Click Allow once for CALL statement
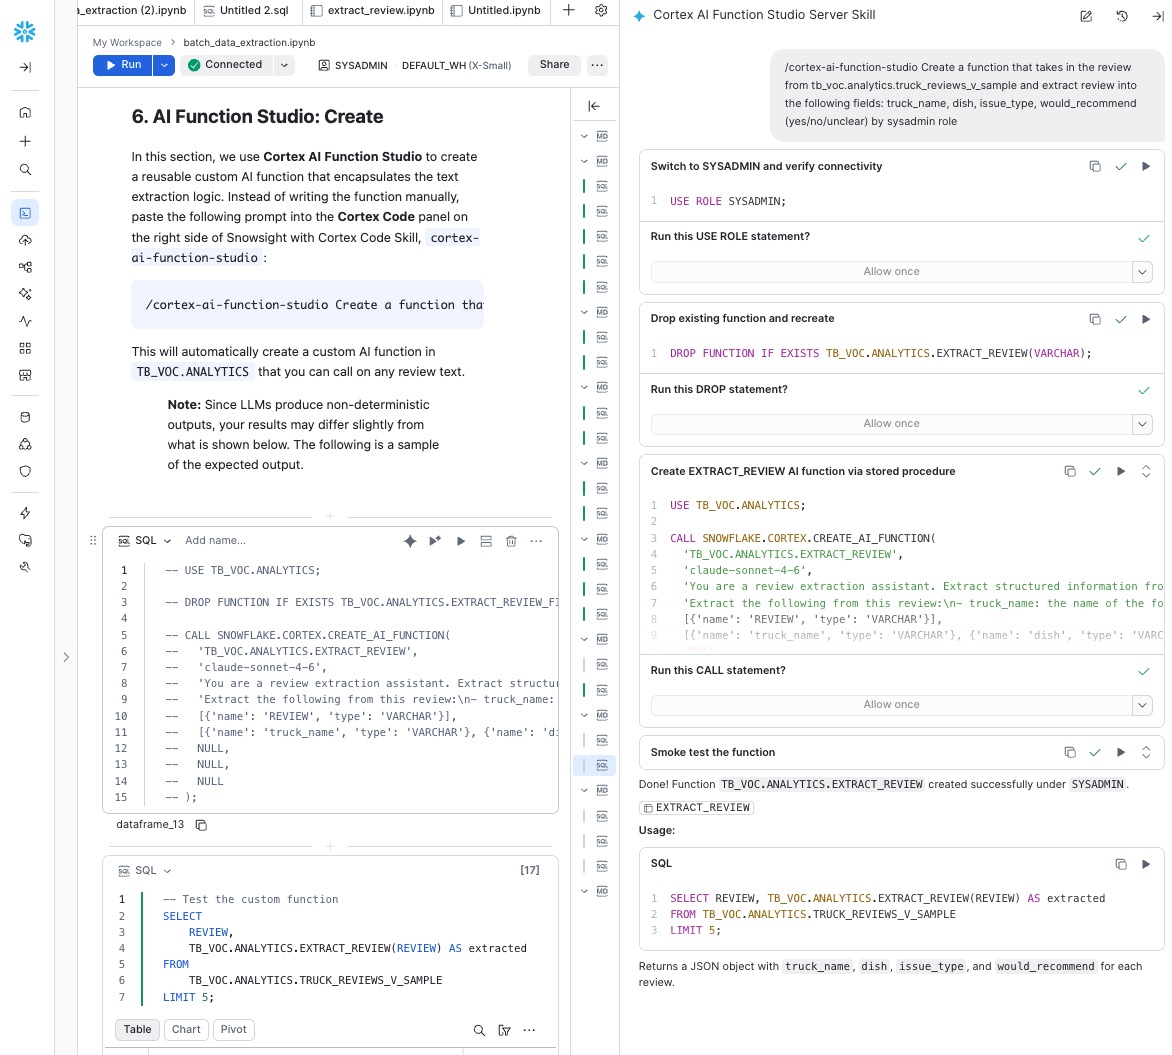Viewport: 1172px width, 1055px height. [x=892, y=704]
